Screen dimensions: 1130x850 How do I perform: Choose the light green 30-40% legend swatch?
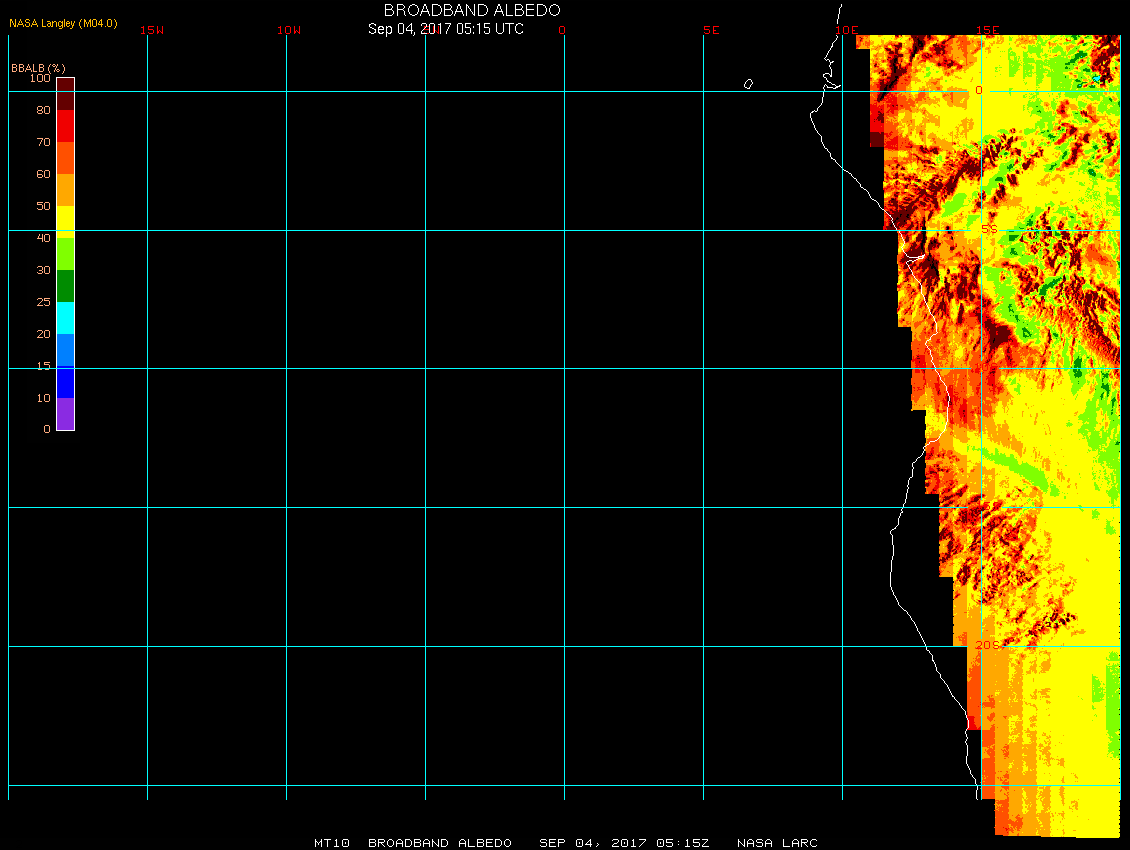pos(65,254)
